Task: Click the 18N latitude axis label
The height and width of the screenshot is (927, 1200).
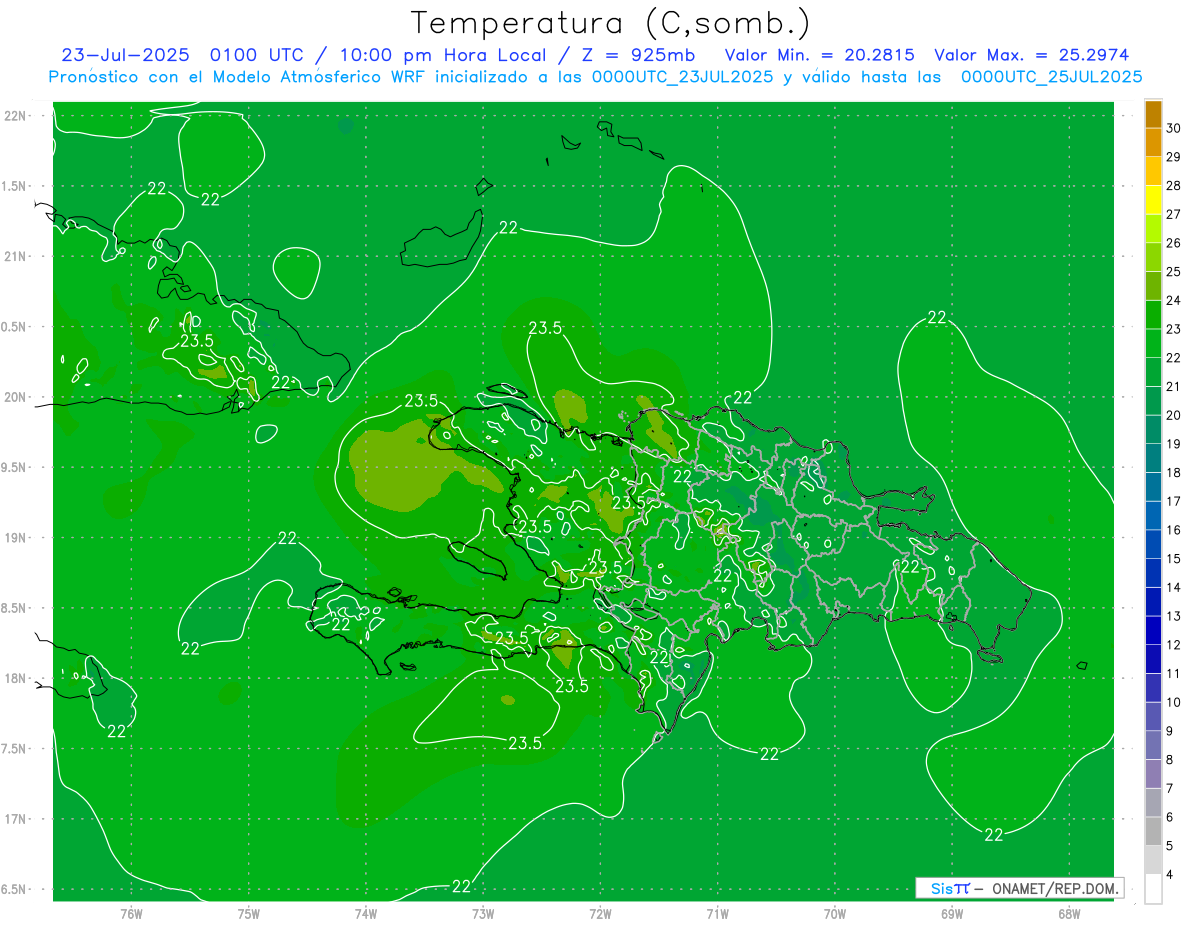Action: pos(17,678)
